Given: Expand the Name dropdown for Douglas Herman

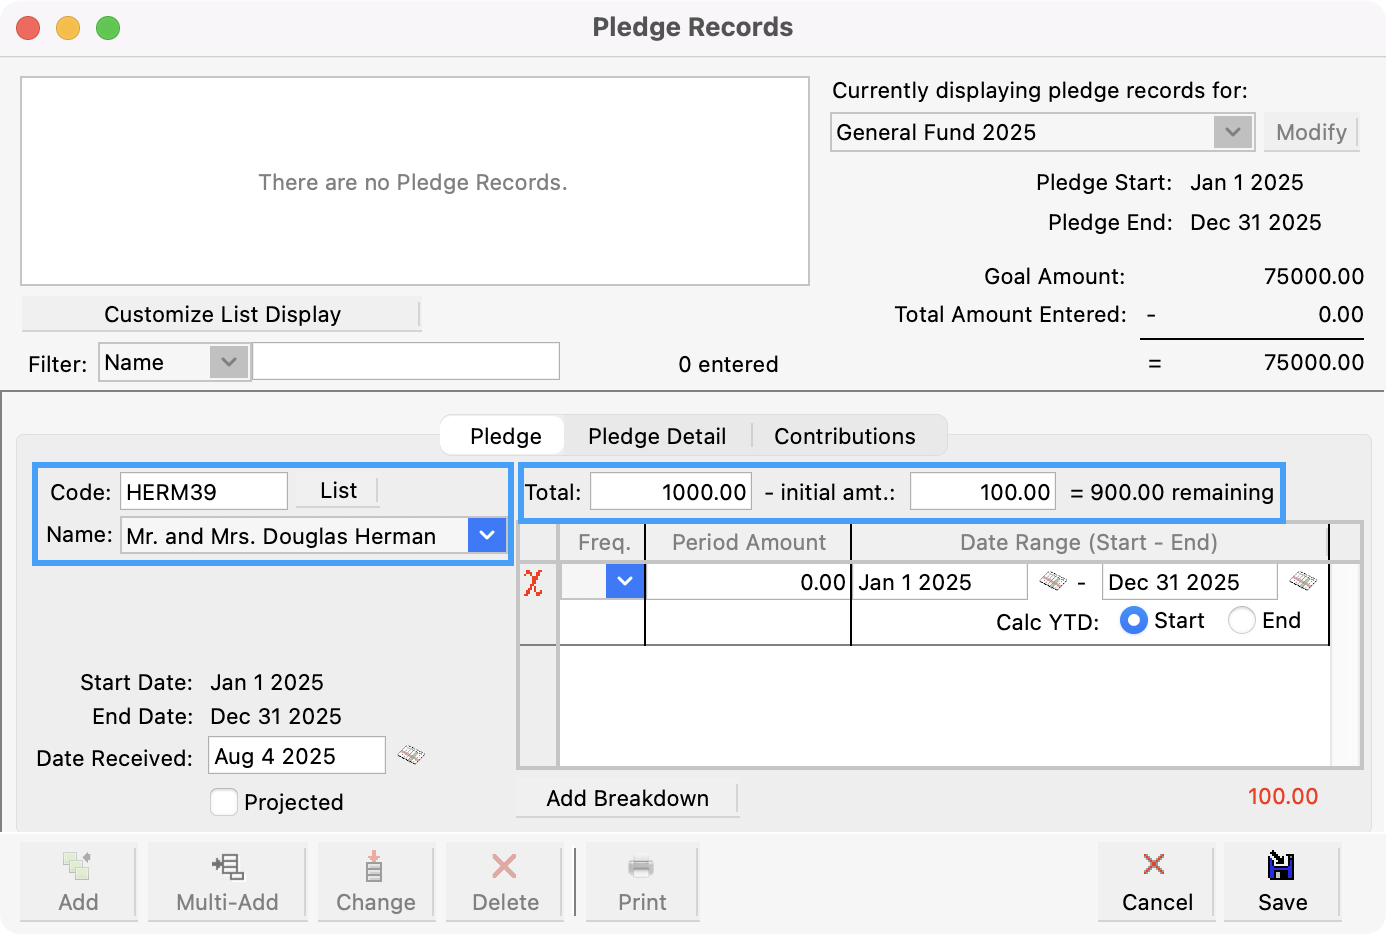Looking at the screenshot, I should [487, 535].
